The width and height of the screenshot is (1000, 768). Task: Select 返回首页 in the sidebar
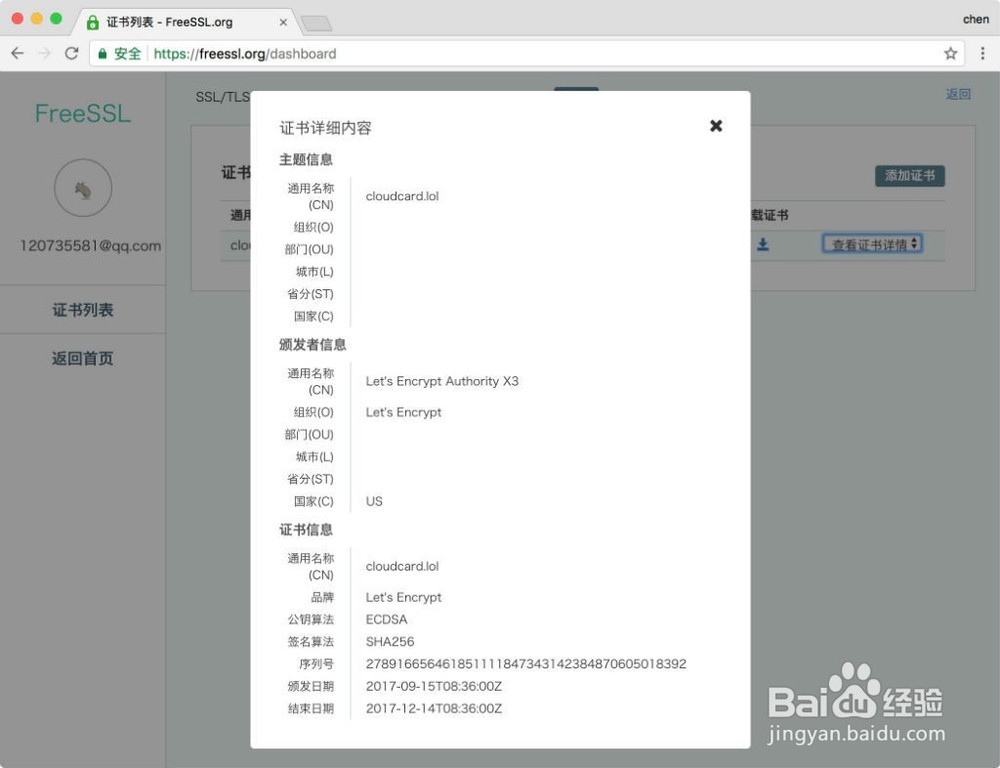[x=83, y=358]
